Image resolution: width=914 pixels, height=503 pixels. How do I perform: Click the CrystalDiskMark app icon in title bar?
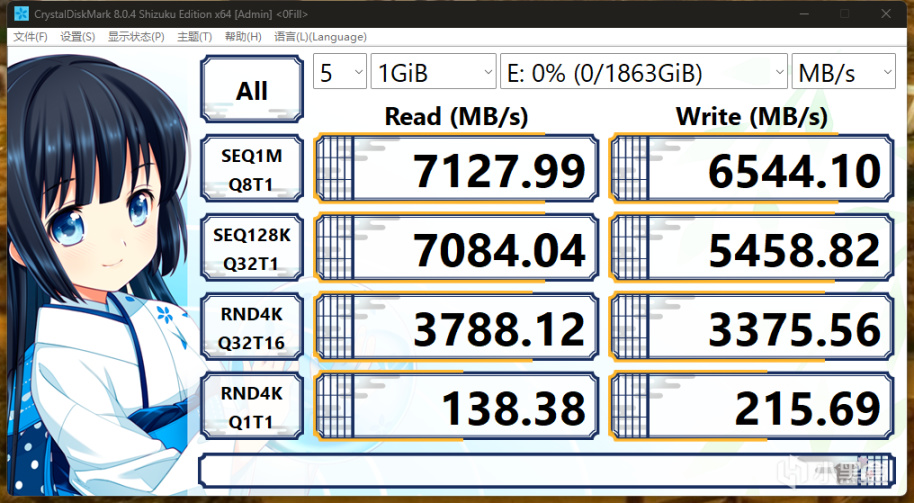point(21,13)
